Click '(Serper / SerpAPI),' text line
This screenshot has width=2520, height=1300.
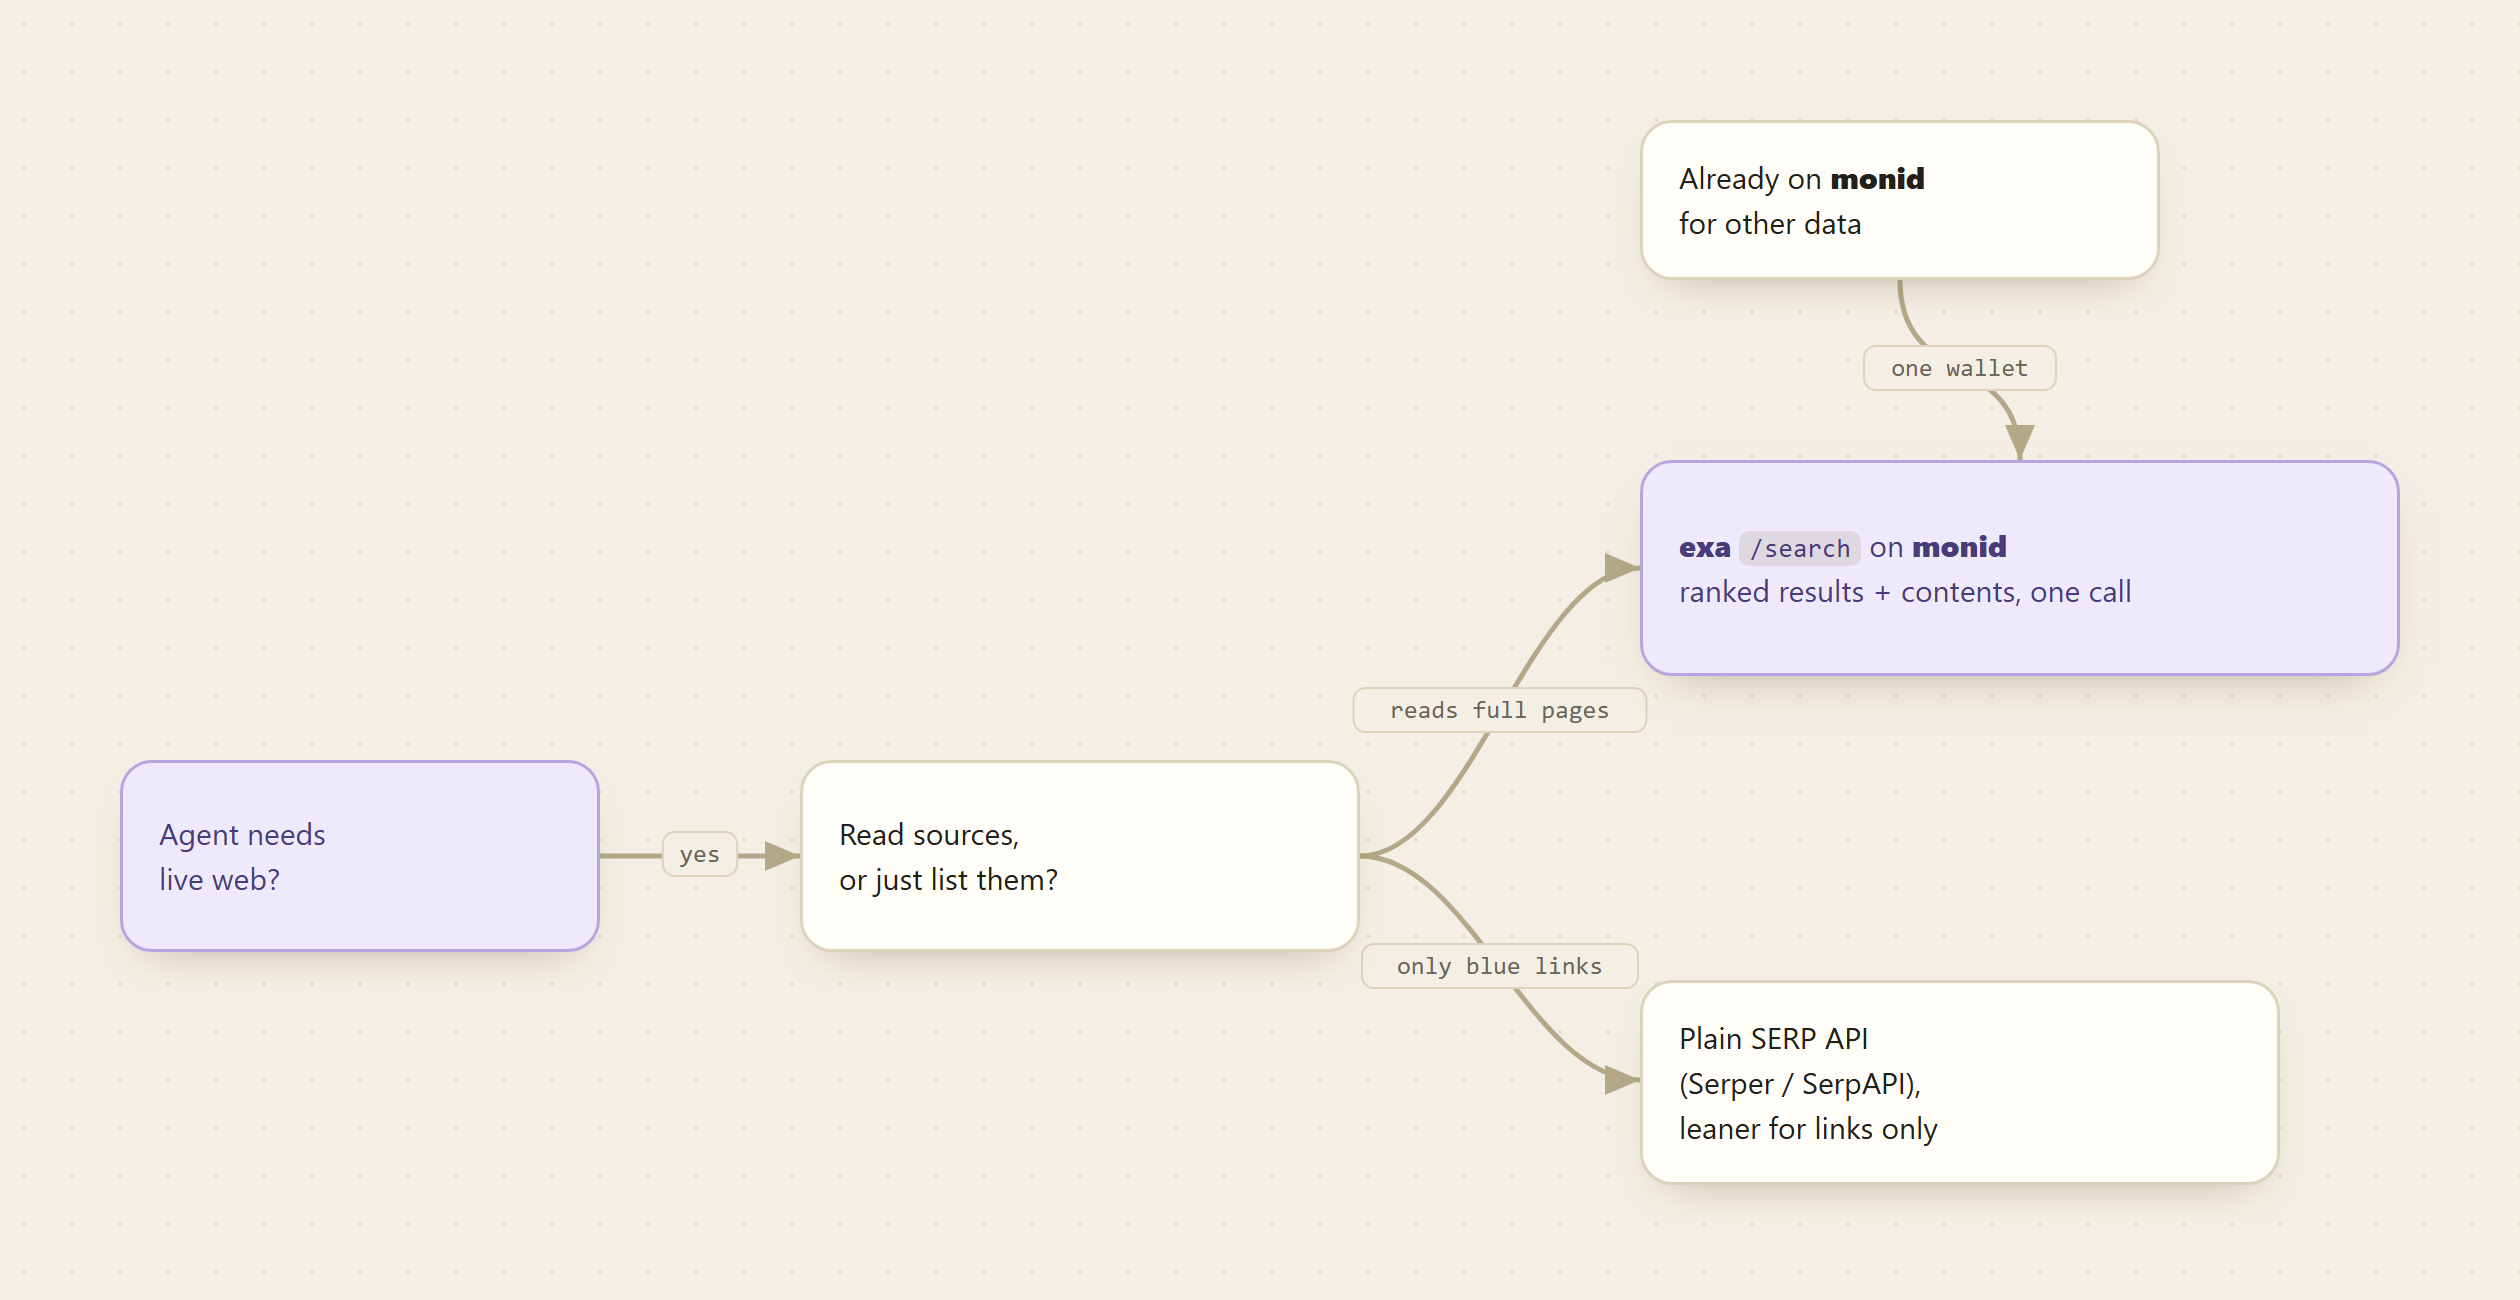[1800, 1083]
